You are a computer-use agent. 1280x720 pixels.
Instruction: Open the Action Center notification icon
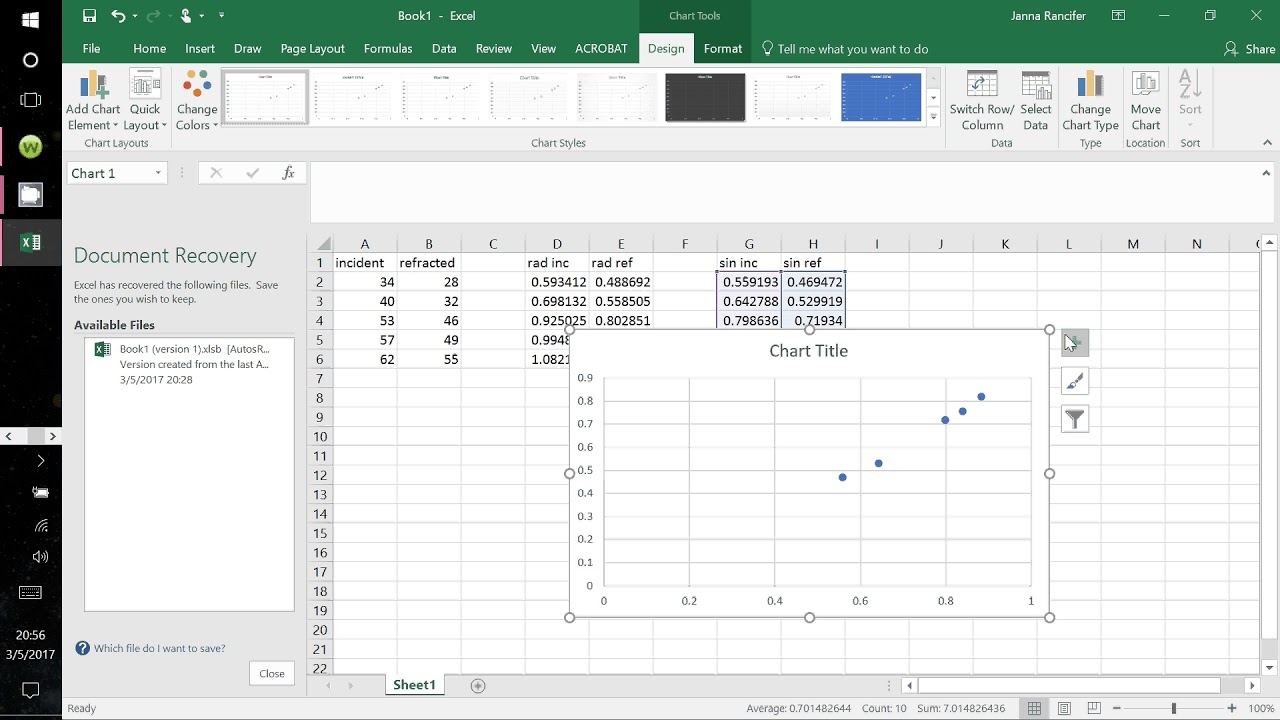tap(30, 690)
